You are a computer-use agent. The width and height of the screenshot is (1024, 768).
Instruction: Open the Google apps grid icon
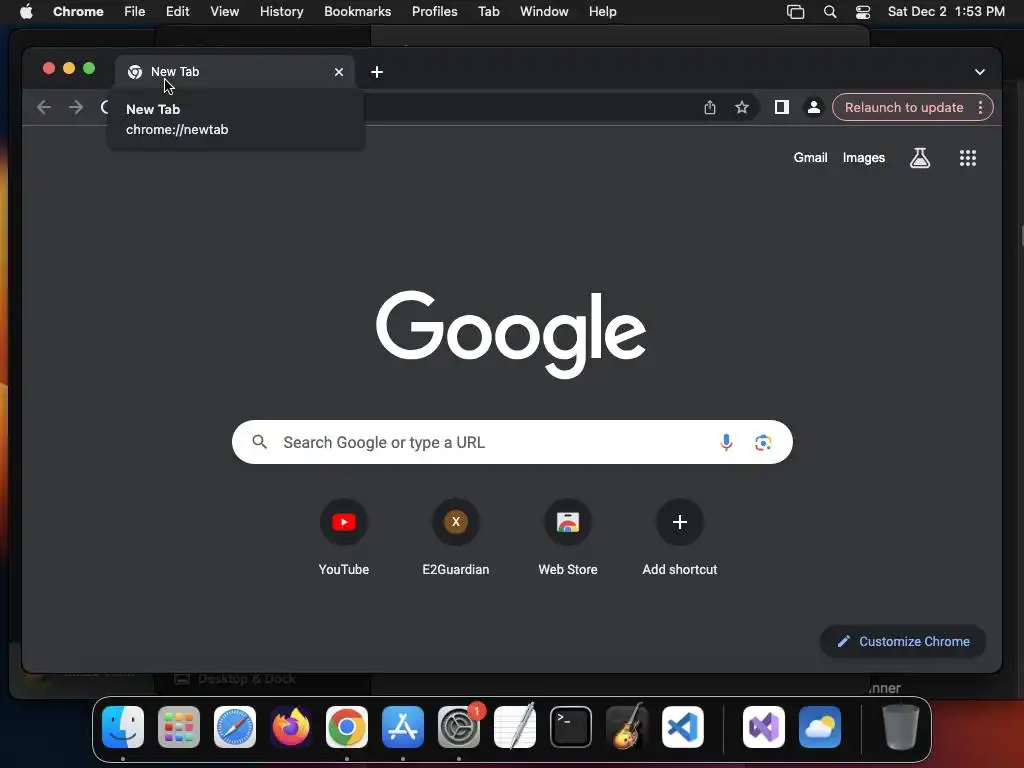[967, 158]
